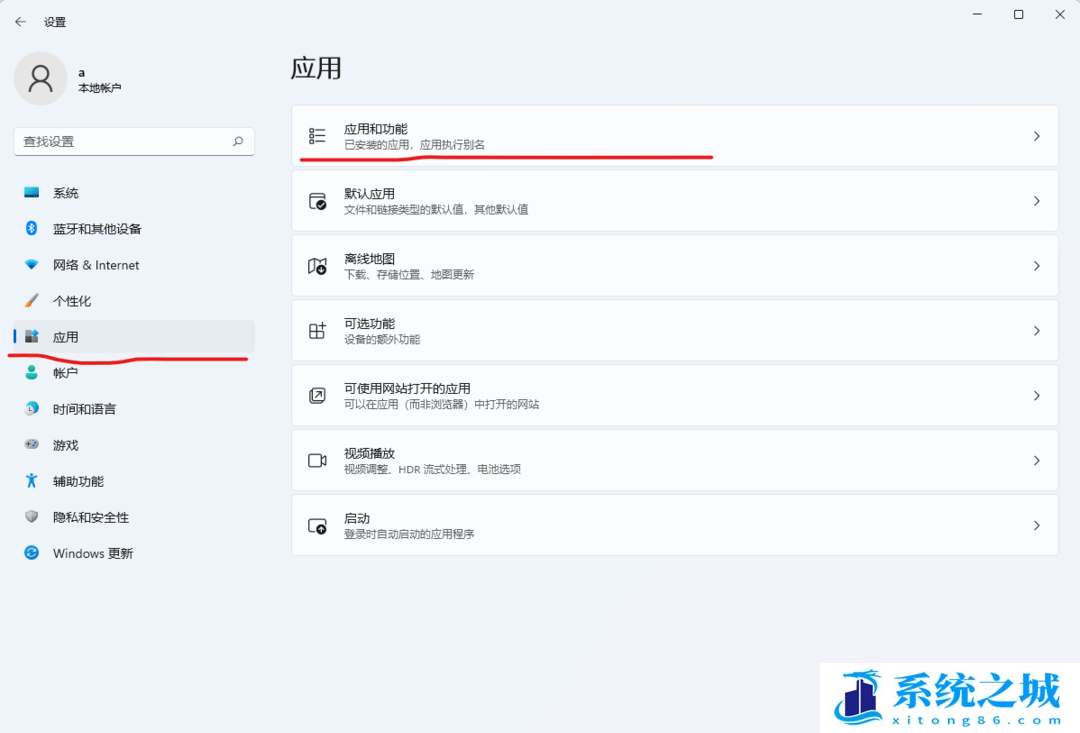Click the 隐私和安全性 shield icon

tap(32, 517)
